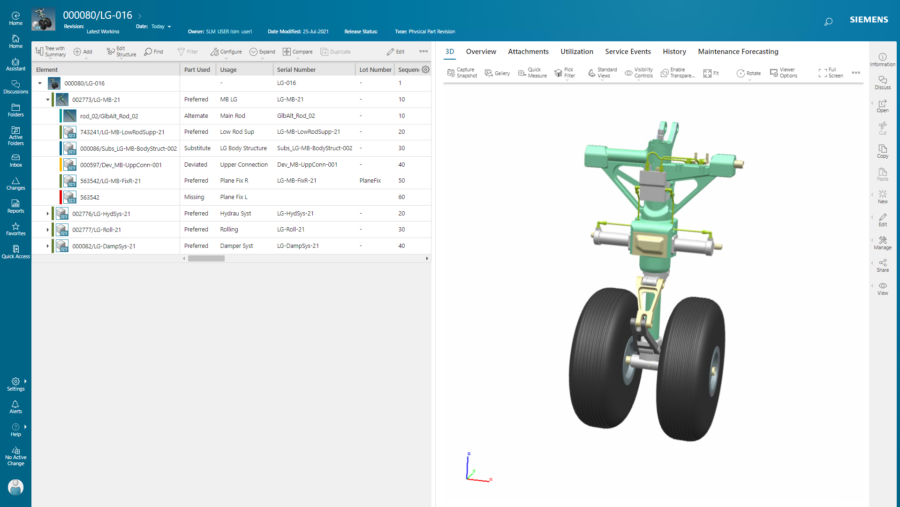Expand the 002776/LG-HydSys-21 tree node
Screen dimensions: 900x507
(x=48, y=213)
